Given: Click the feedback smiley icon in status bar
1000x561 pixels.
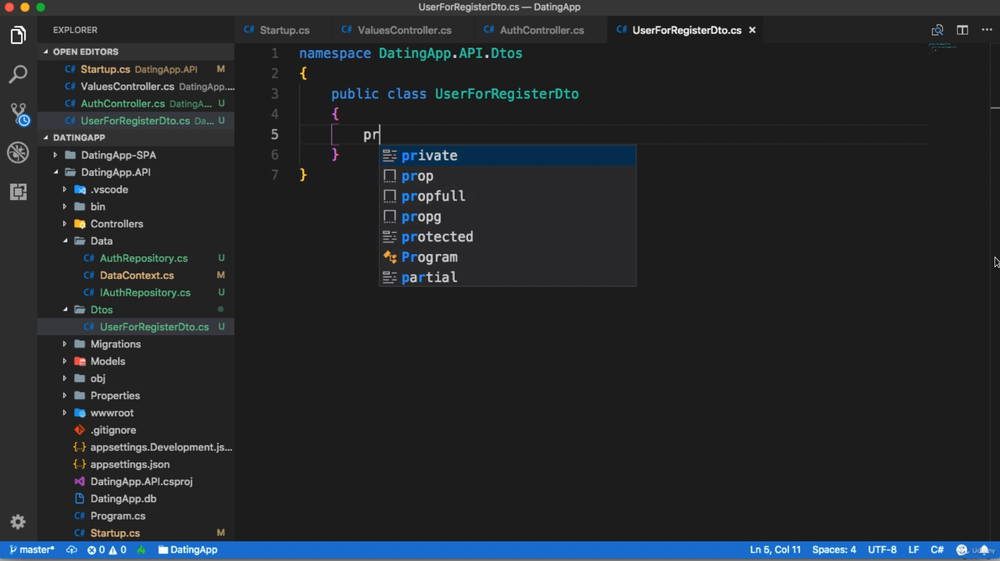Looking at the screenshot, I should (962, 550).
